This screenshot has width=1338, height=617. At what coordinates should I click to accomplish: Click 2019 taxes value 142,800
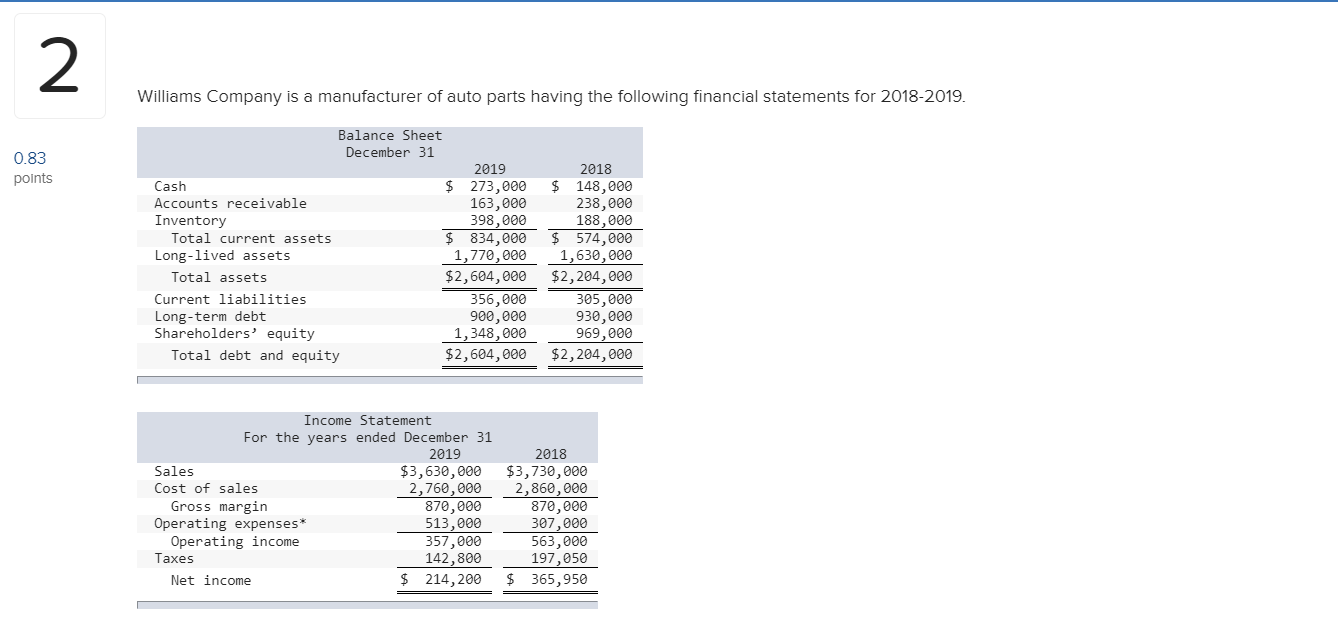coord(453,558)
